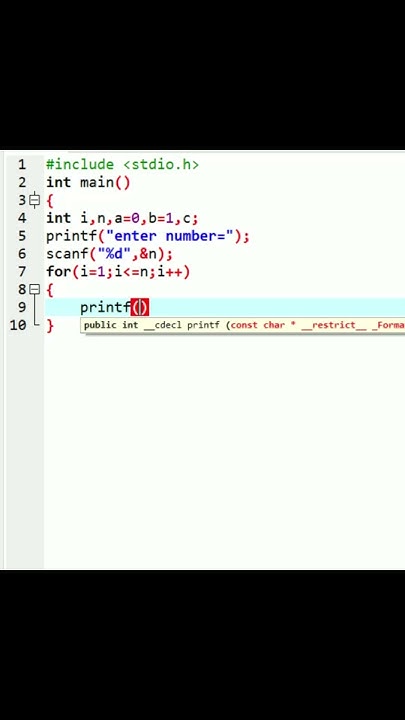Click the 'int main()' line
405x720 pixels.
tap(88, 182)
